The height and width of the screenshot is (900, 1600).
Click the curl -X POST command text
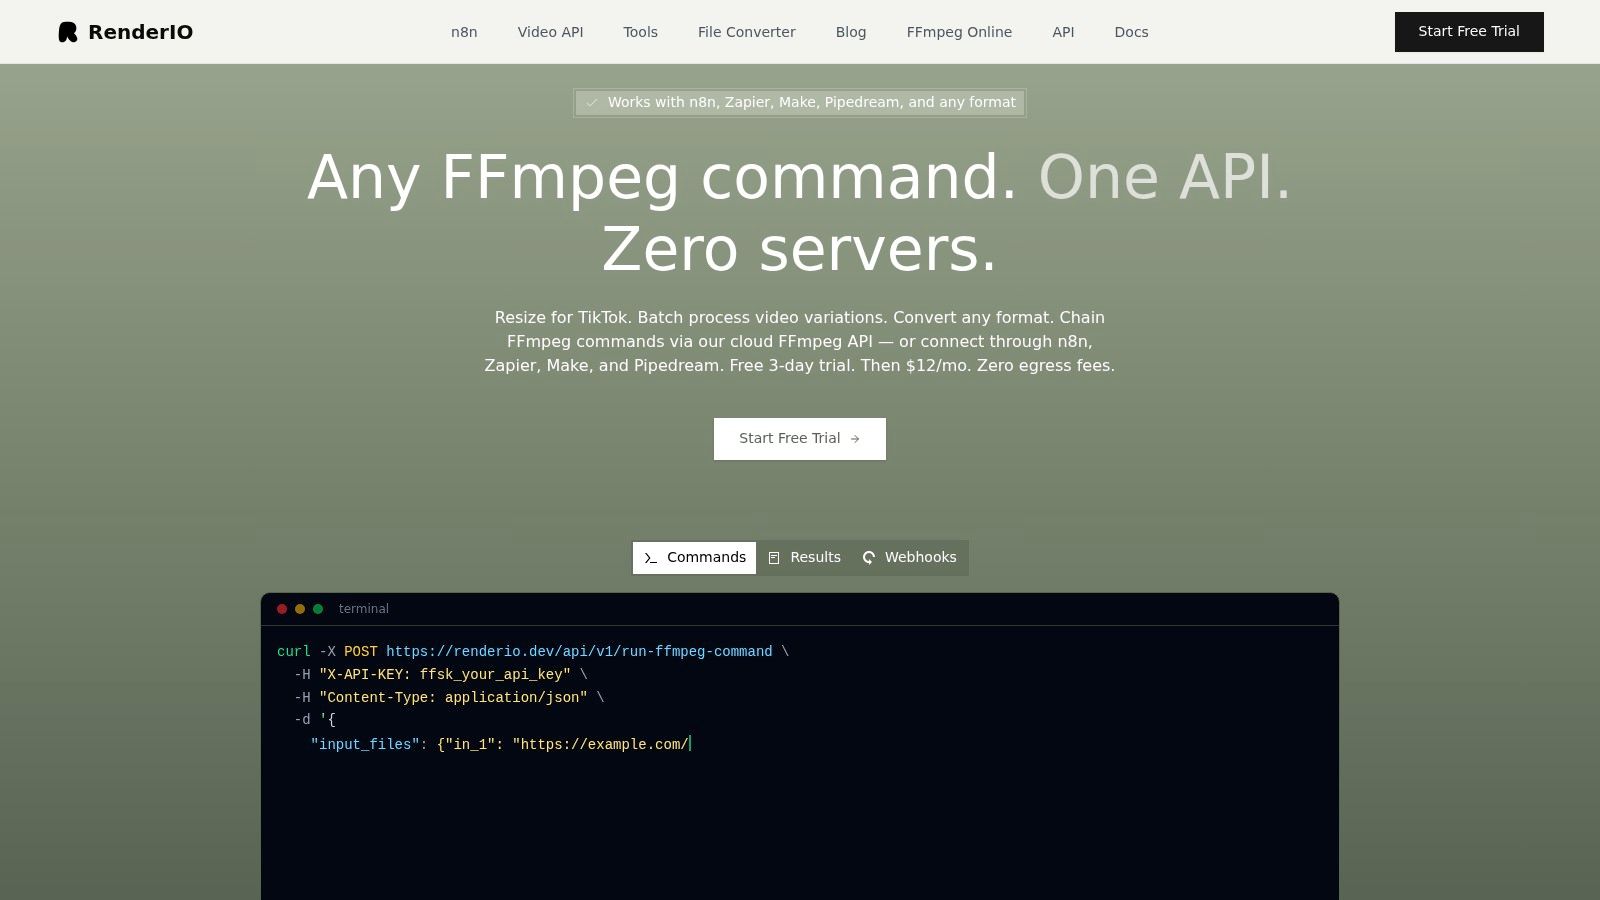[327, 652]
